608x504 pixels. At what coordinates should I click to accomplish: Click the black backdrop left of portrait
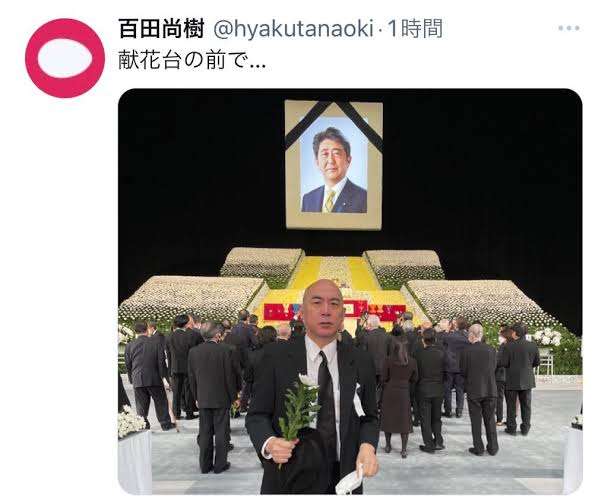click(x=202, y=174)
